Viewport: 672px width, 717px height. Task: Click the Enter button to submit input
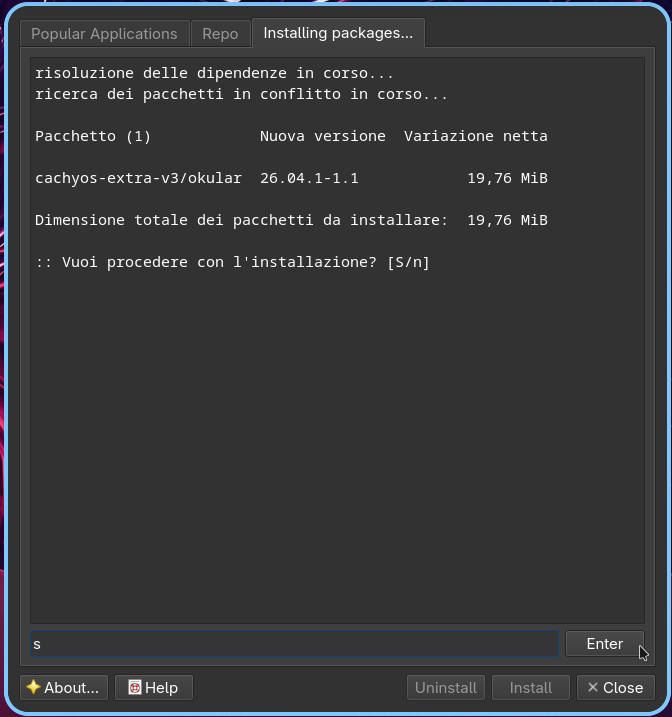[604, 644]
